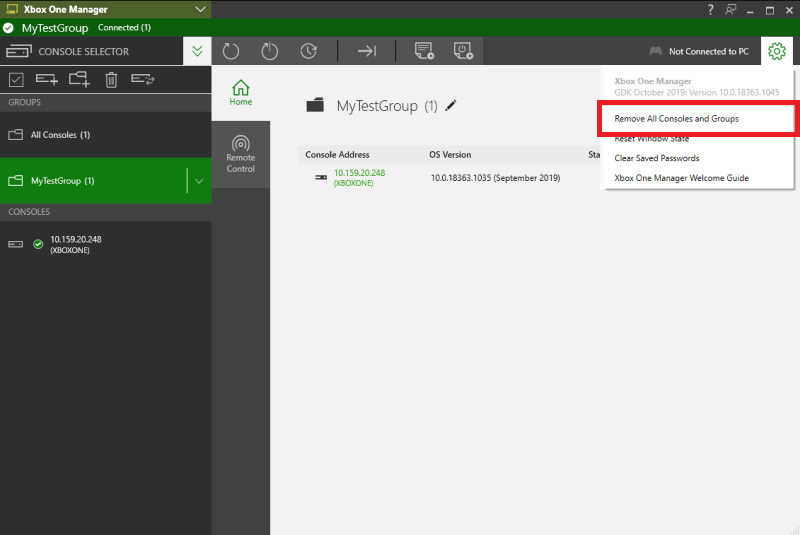This screenshot has height=535, width=800.
Task: Choose Remove All Consoles and Groups
Action: tap(677, 118)
